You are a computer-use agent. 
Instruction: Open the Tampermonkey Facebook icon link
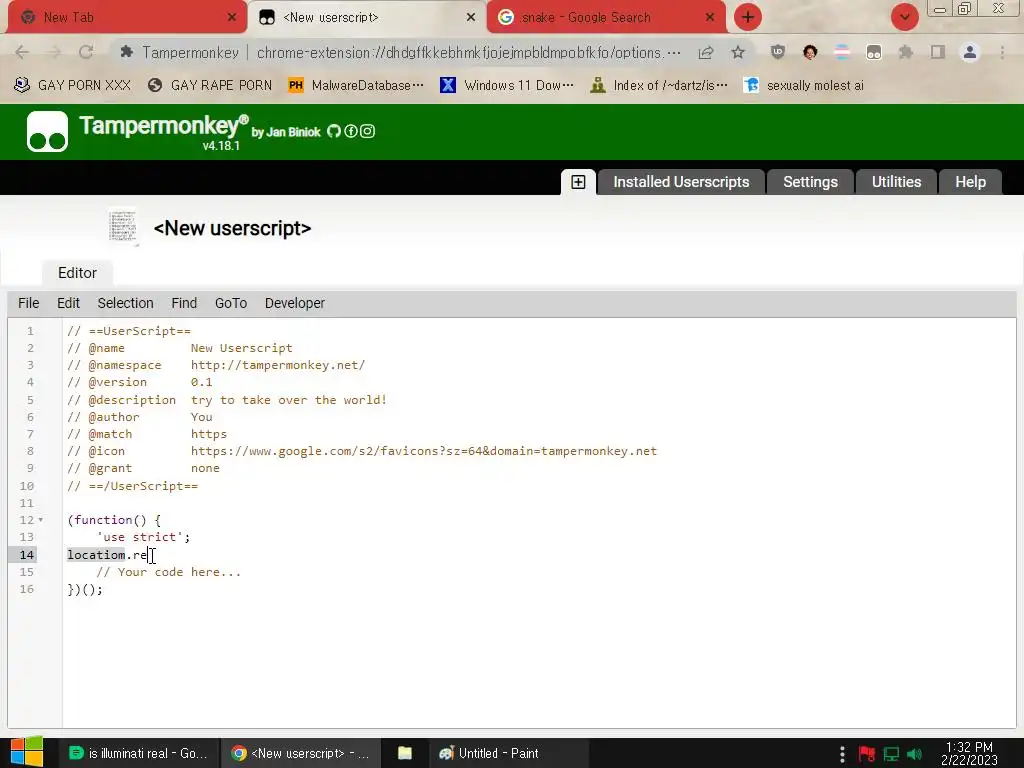click(351, 131)
